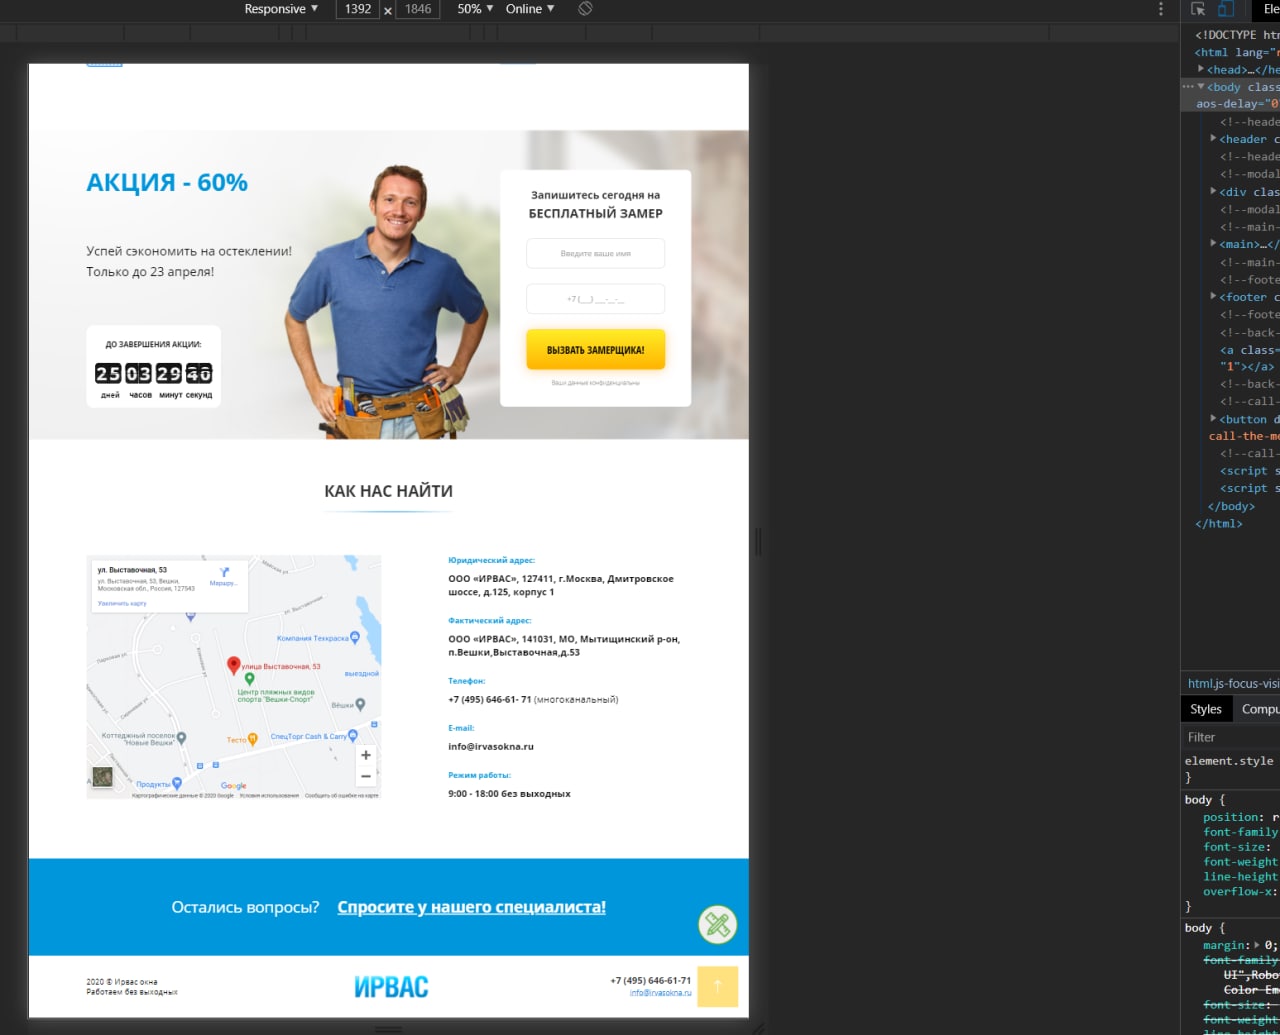Click the КАК НАС НАЙТИ heading

click(388, 491)
